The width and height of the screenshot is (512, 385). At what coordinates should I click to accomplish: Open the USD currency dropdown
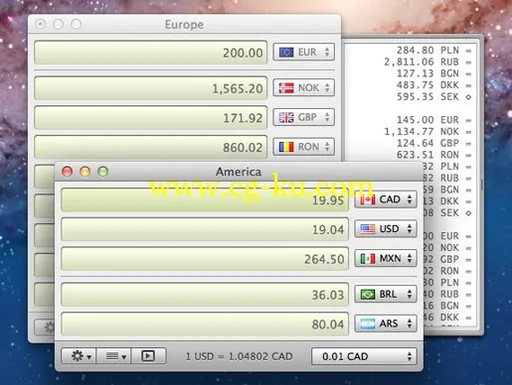385,229
